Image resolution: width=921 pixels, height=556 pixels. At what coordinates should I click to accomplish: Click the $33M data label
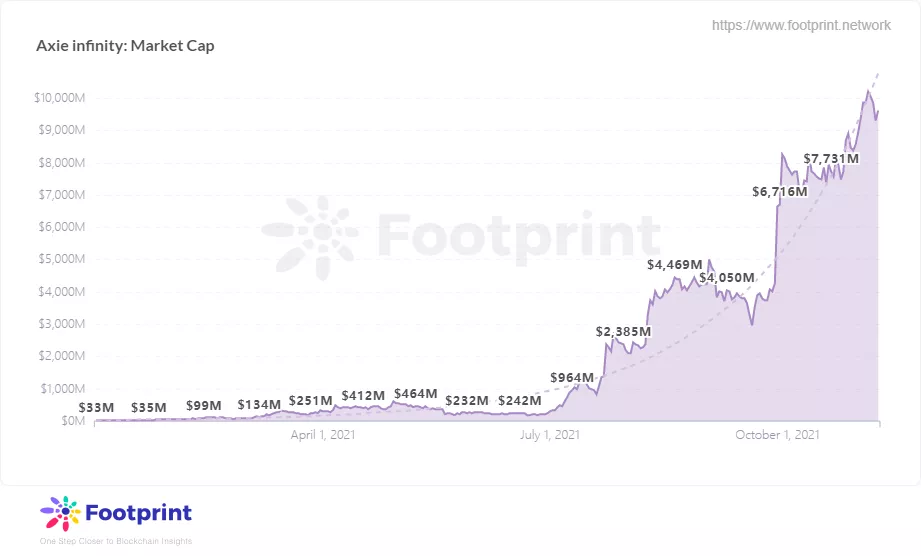pos(96,407)
